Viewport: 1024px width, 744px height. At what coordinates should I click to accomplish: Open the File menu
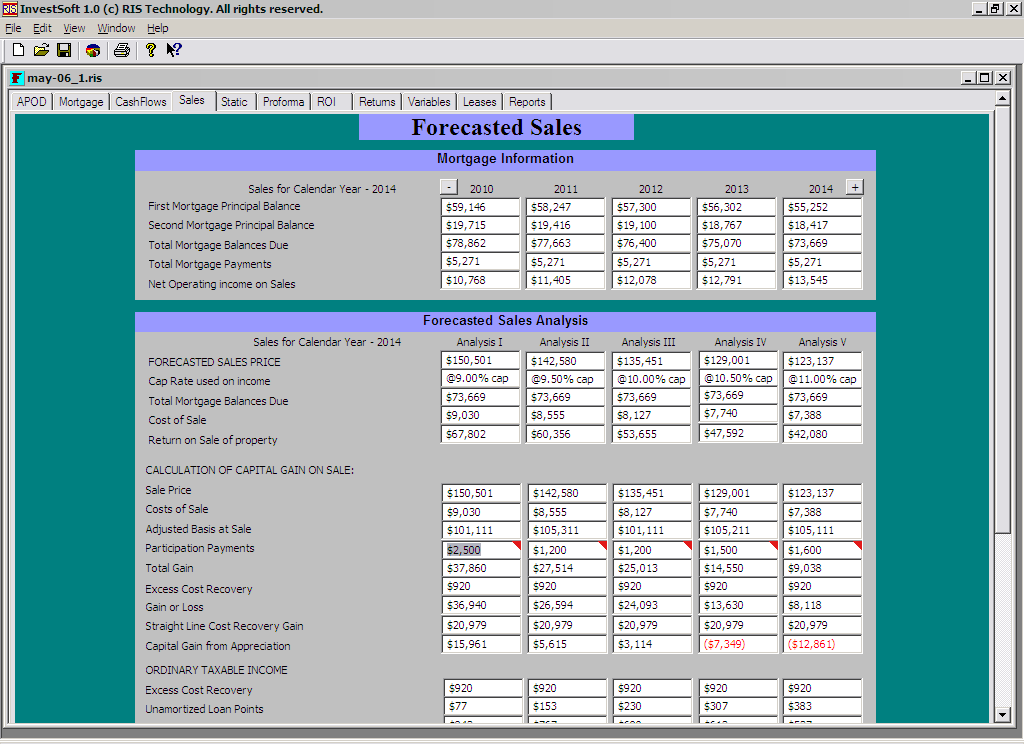[13, 28]
